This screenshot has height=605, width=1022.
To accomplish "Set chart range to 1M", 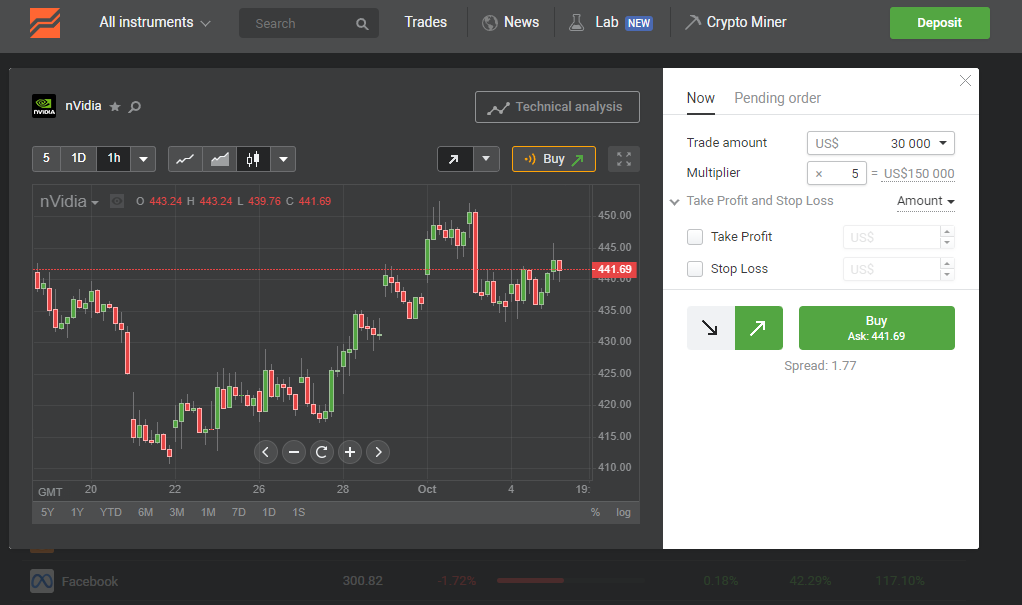I will (208, 512).
